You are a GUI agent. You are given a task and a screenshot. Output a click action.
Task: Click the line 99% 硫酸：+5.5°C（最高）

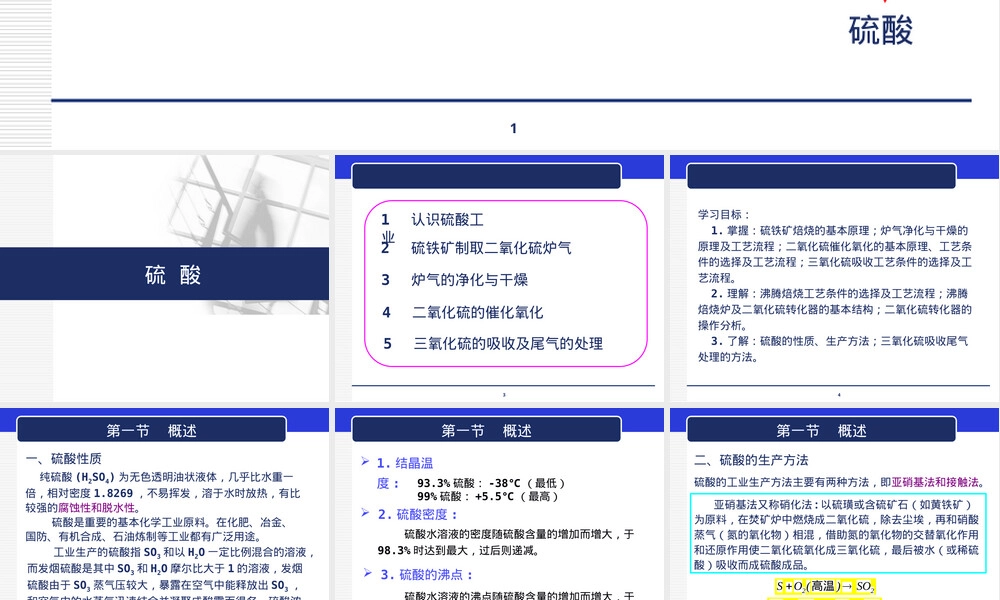point(488,497)
